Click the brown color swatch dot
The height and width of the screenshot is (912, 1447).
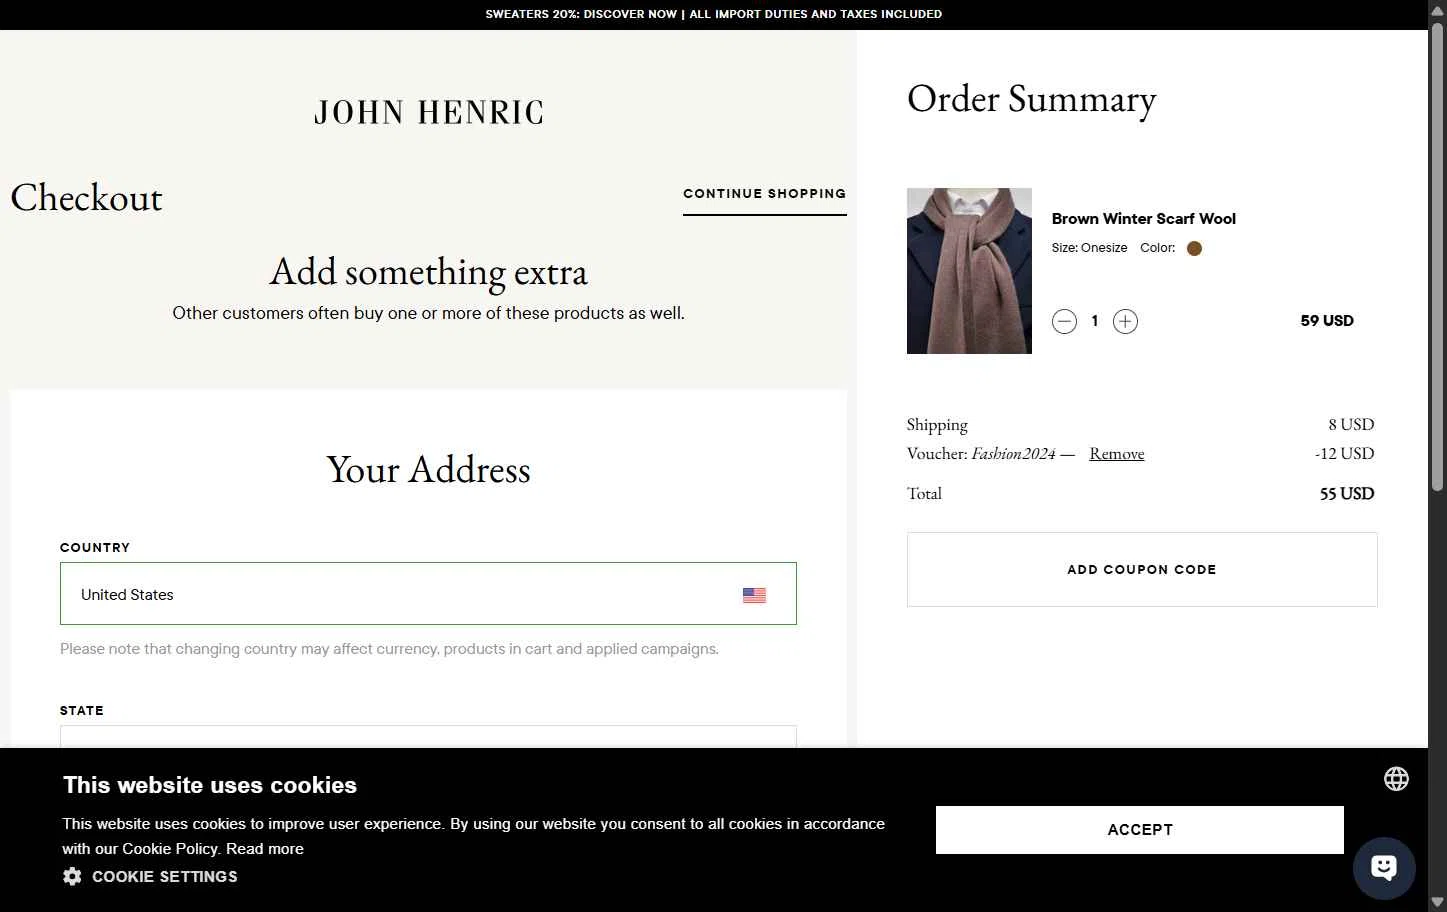click(x=1194, y=248)
